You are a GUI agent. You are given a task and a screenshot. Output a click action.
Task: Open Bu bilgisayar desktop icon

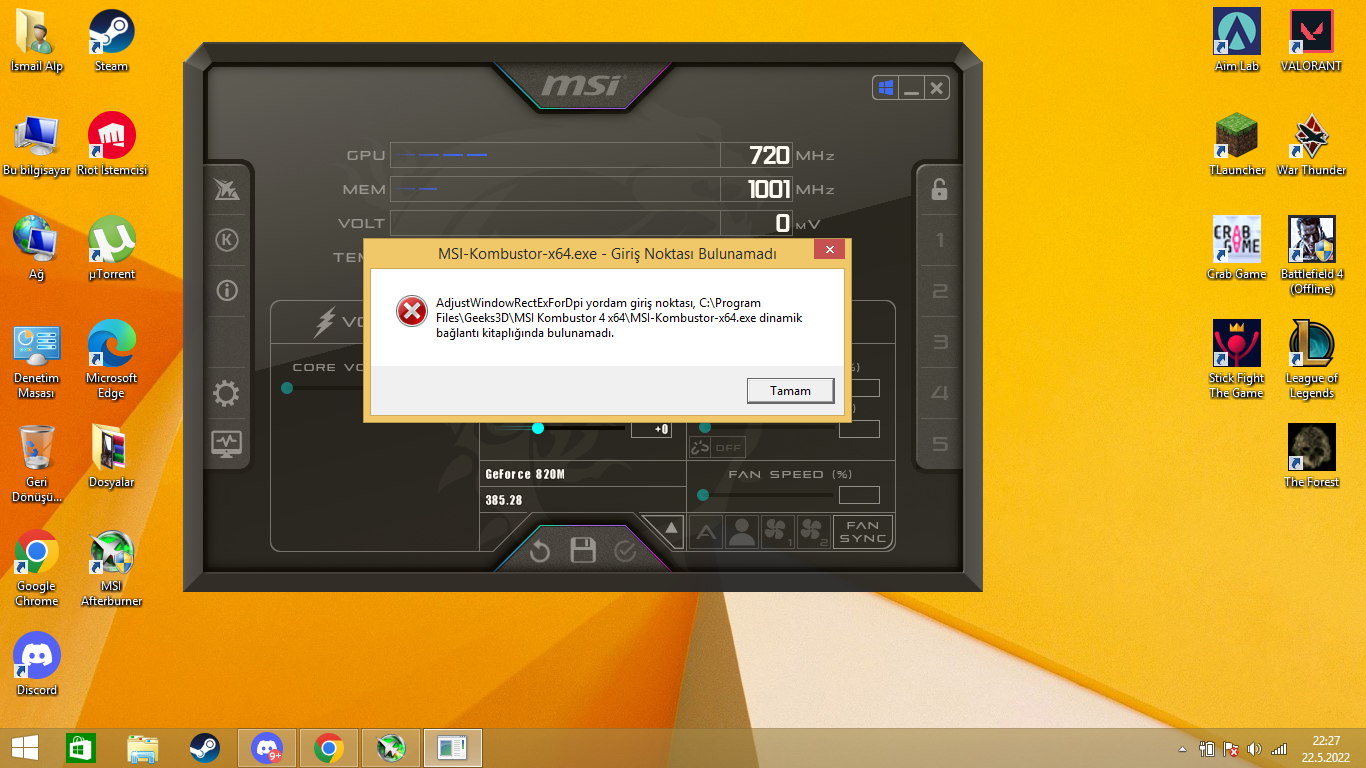pos(37,145)
